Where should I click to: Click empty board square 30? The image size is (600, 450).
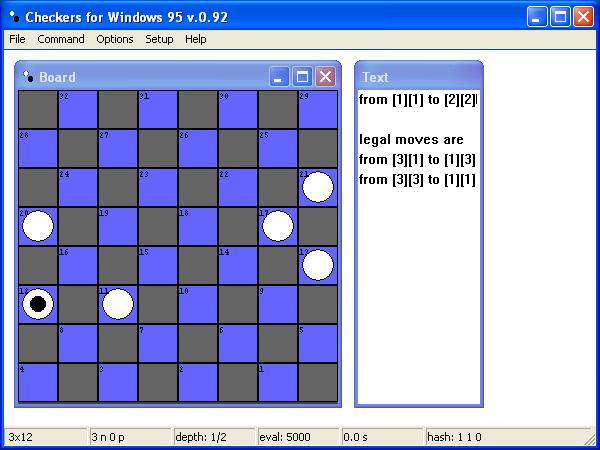[x=238, y=109]
